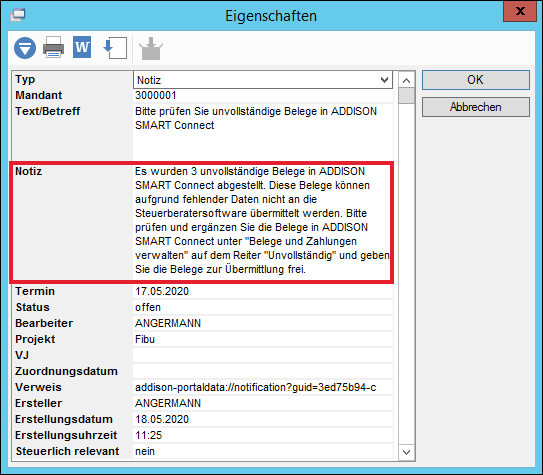Click the Steuerlich relevant value nein
Screen dimensions: 543x475
click(145, 451)
